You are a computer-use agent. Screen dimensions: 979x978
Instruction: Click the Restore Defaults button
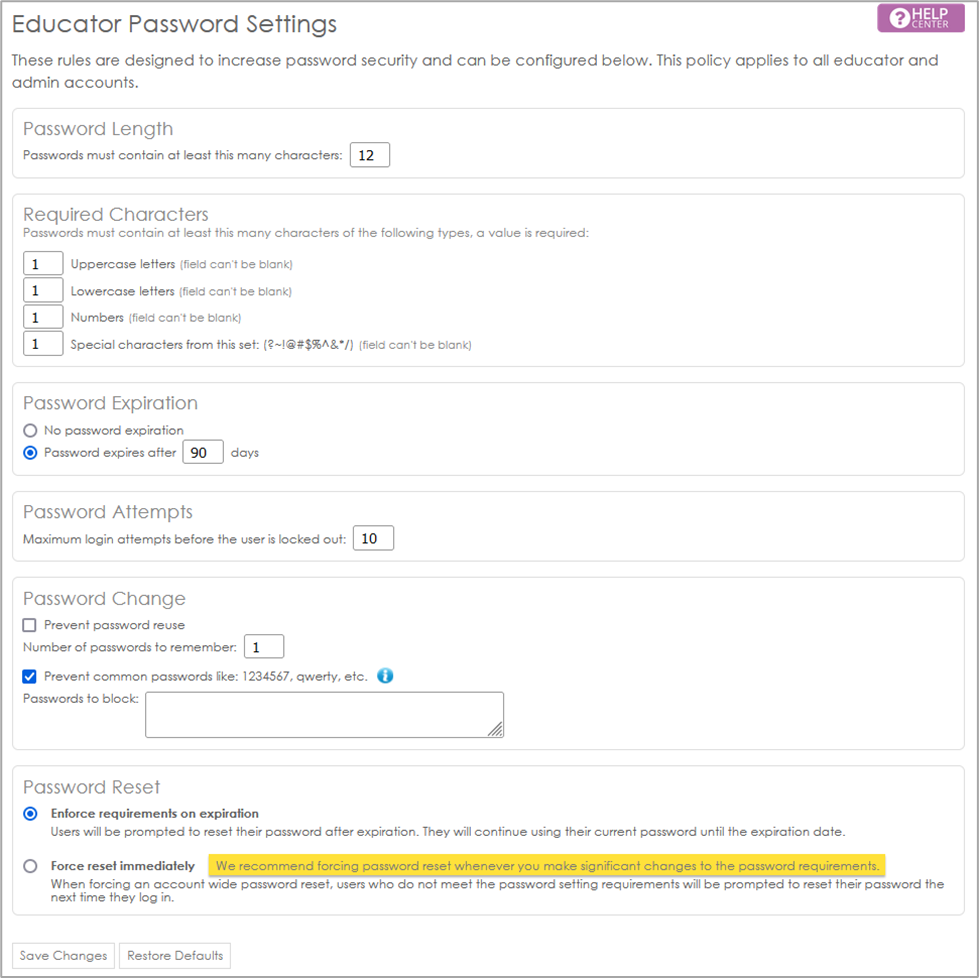pyautogui.click(x=174, y=956)
